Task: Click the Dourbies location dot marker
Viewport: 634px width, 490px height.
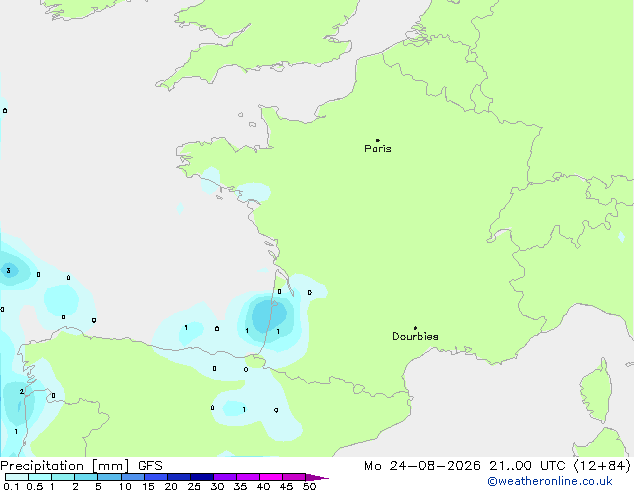Action: pyautogui.click(x=415, y=328)
